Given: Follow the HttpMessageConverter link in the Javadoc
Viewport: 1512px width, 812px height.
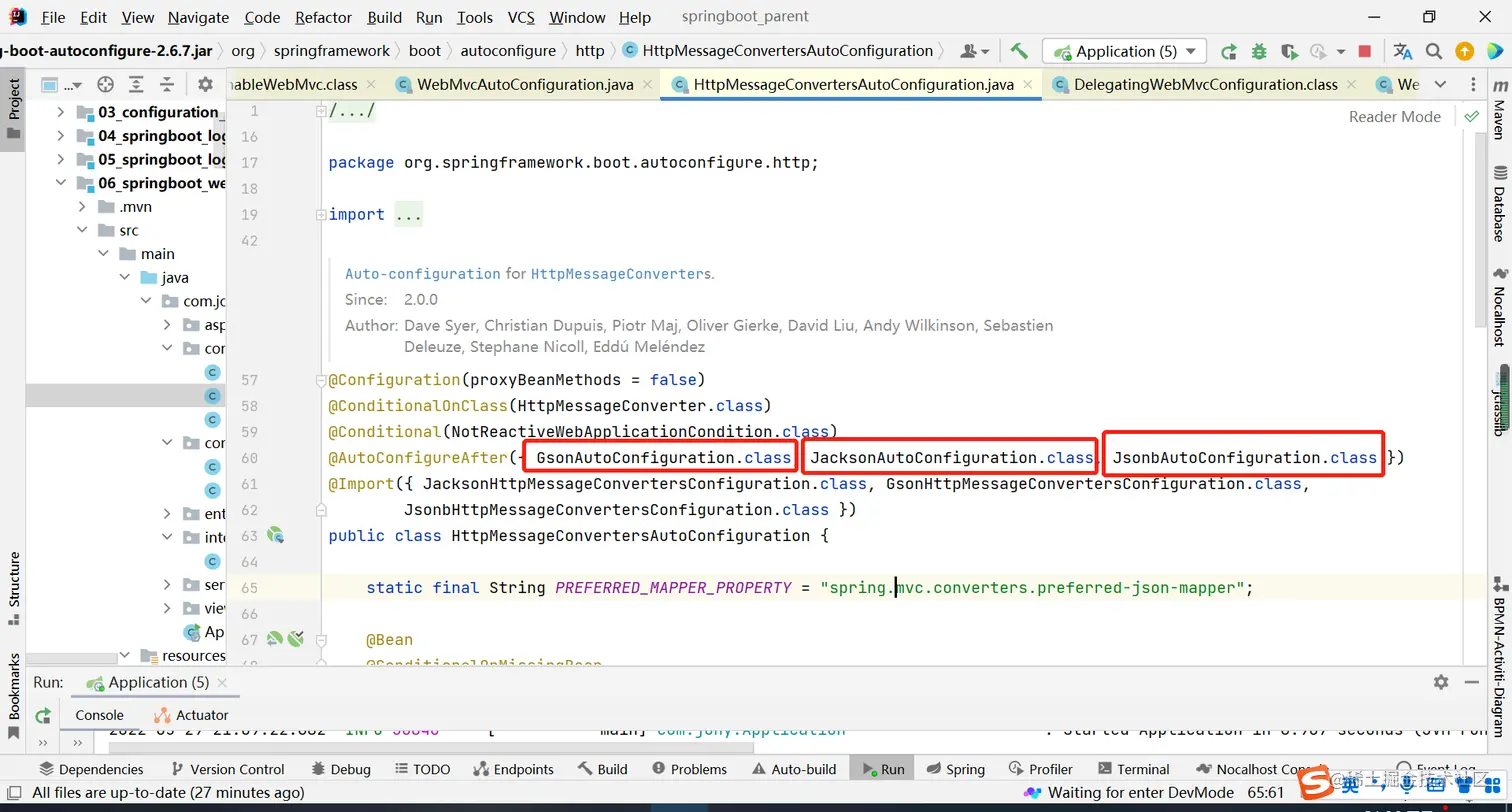Looking at the screenshot, I should point(617,273).
